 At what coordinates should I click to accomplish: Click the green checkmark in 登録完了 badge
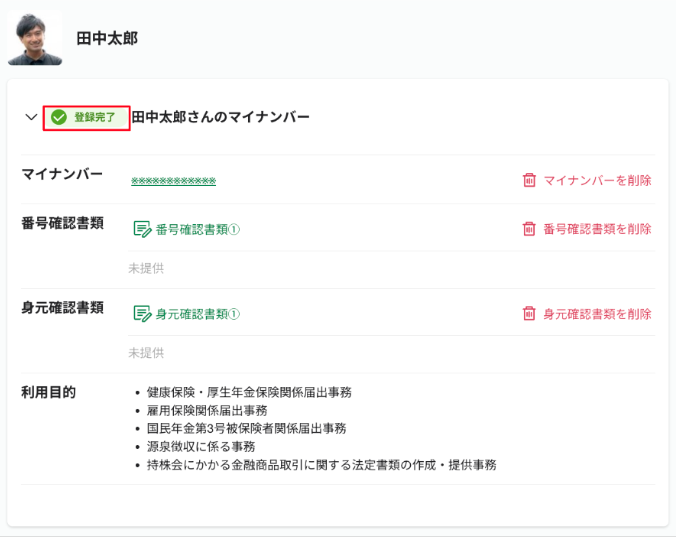(59, 117)
